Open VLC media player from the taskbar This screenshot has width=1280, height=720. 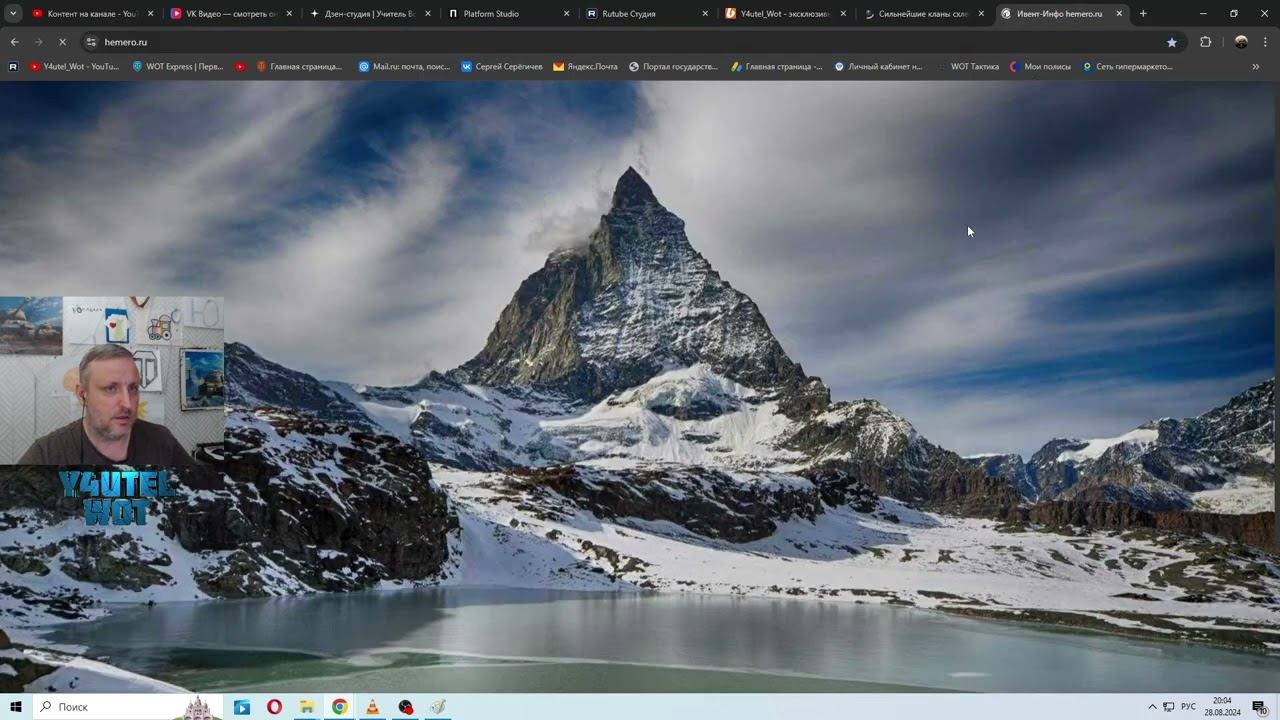[372, 707]
